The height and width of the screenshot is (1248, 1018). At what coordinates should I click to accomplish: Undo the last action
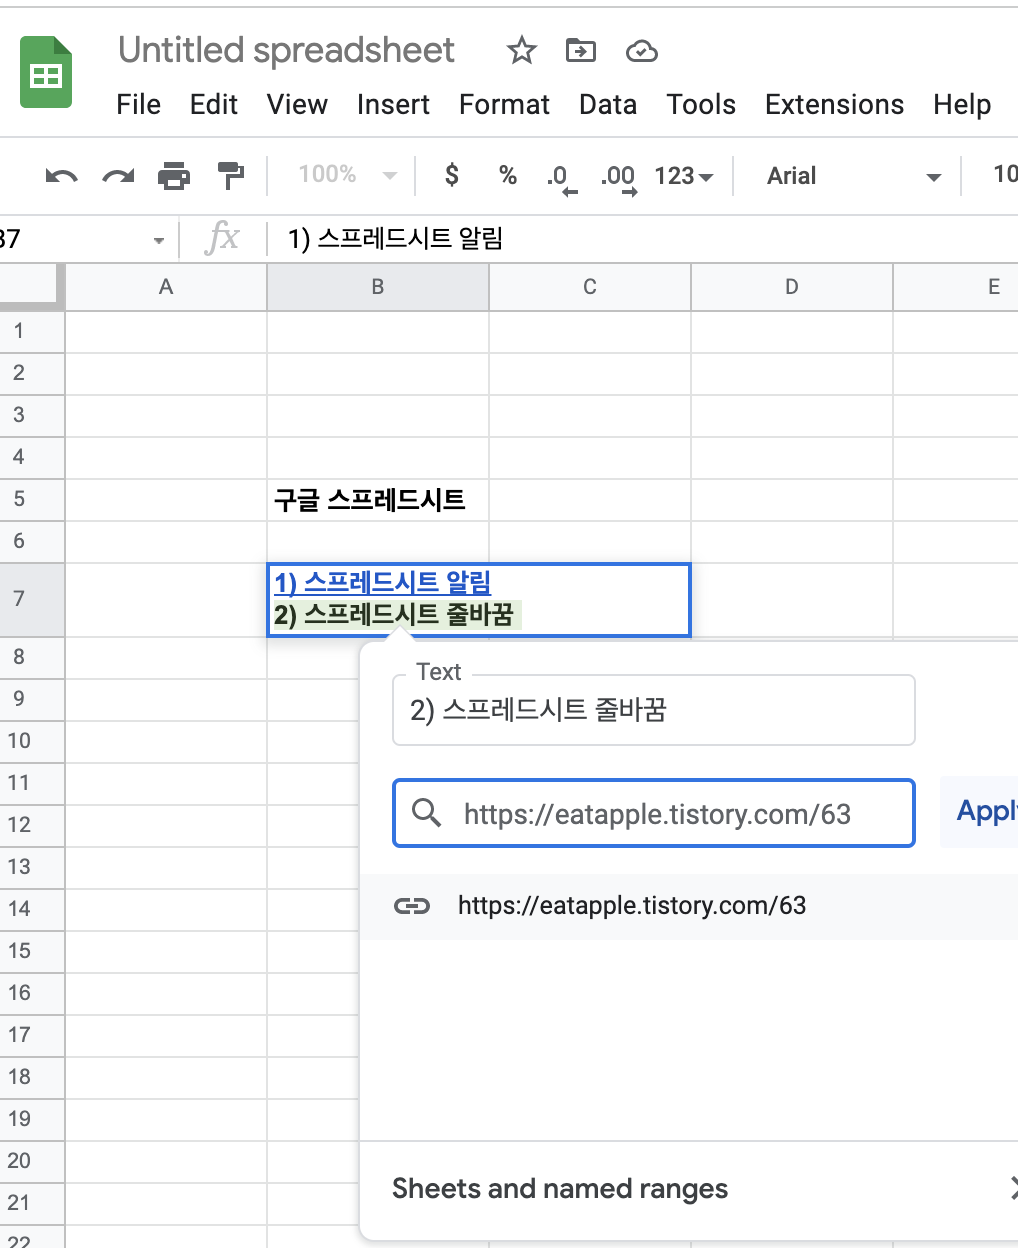tap(61, 176)
